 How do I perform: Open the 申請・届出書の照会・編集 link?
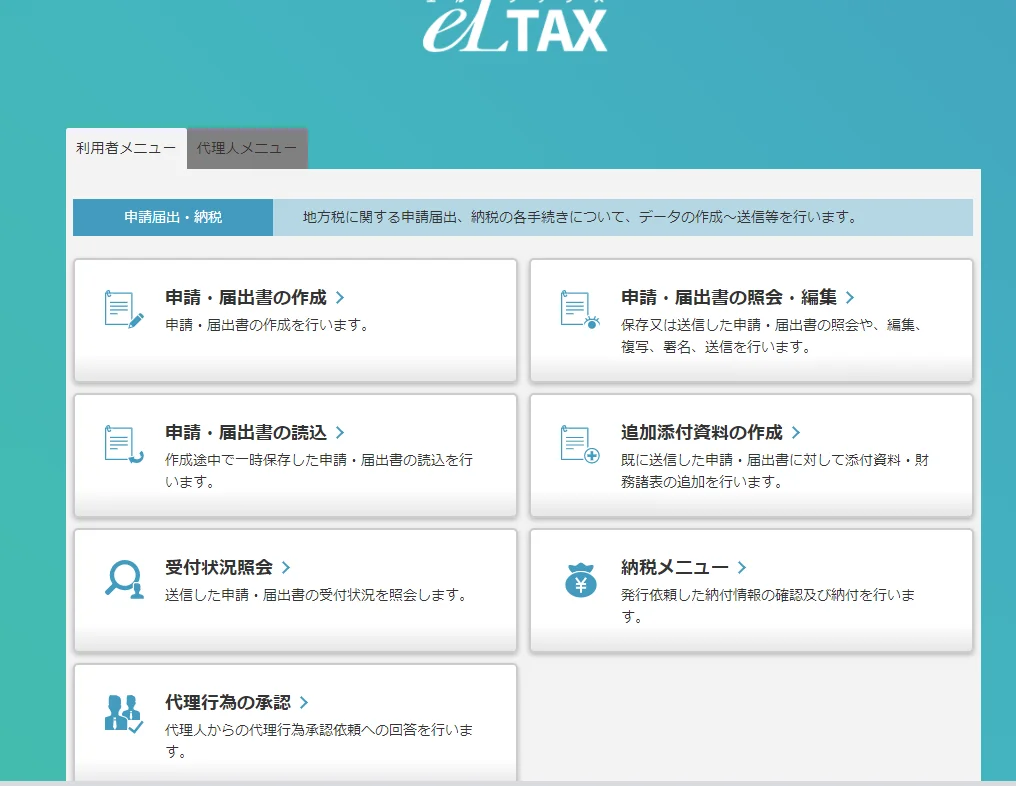pyautogui.click(x=729, y=297)
